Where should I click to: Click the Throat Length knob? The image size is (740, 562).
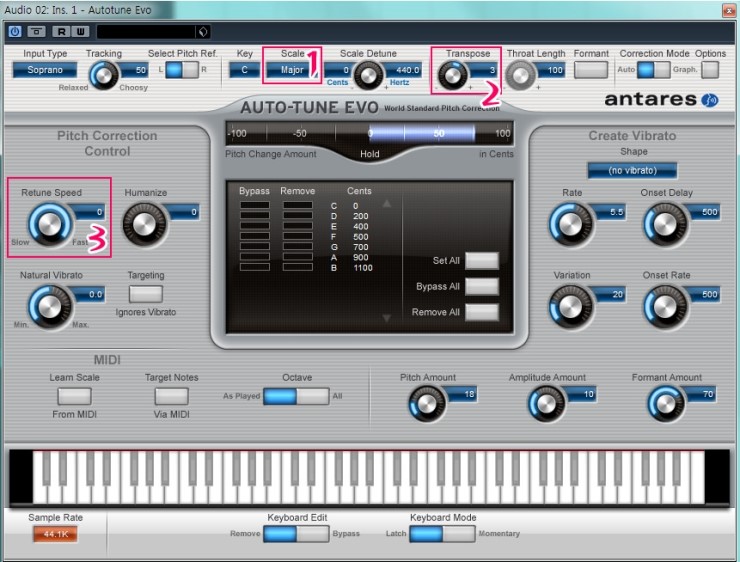pyautogui.click(x=521, y=75)
